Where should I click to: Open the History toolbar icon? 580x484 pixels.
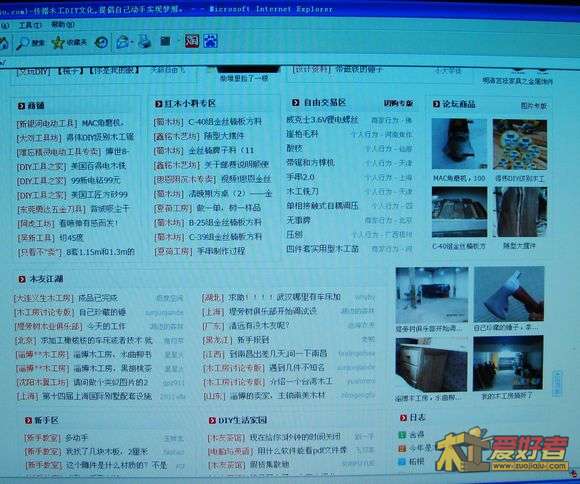[101, 42]
